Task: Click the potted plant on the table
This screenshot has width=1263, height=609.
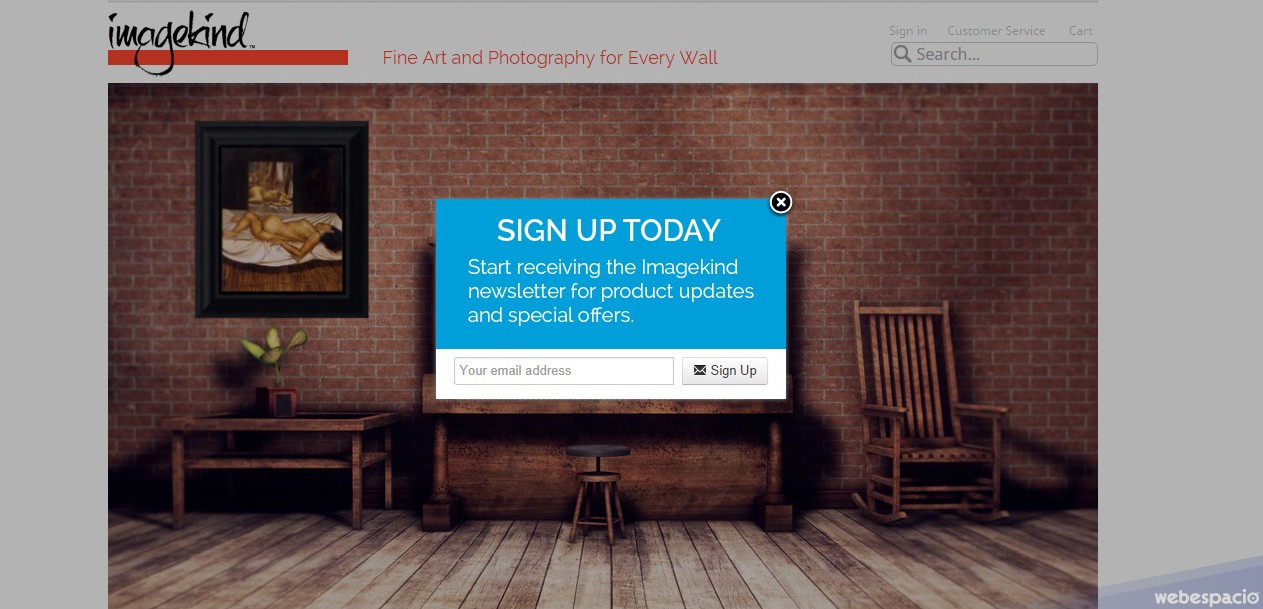Action: pos(271,368)
